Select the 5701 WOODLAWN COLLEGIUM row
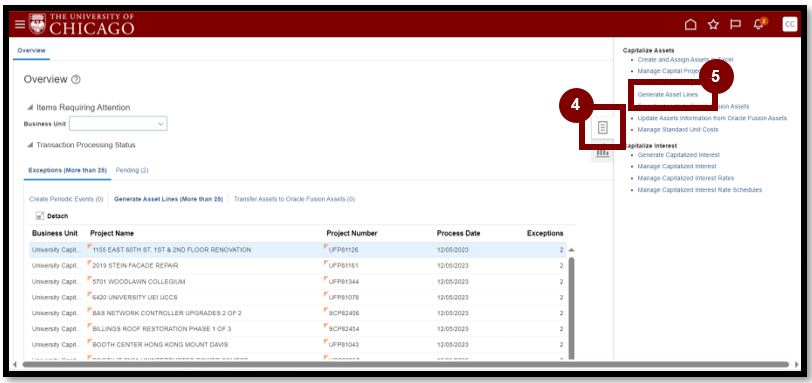This screenshot has height=383, width=812. (298, 282)
